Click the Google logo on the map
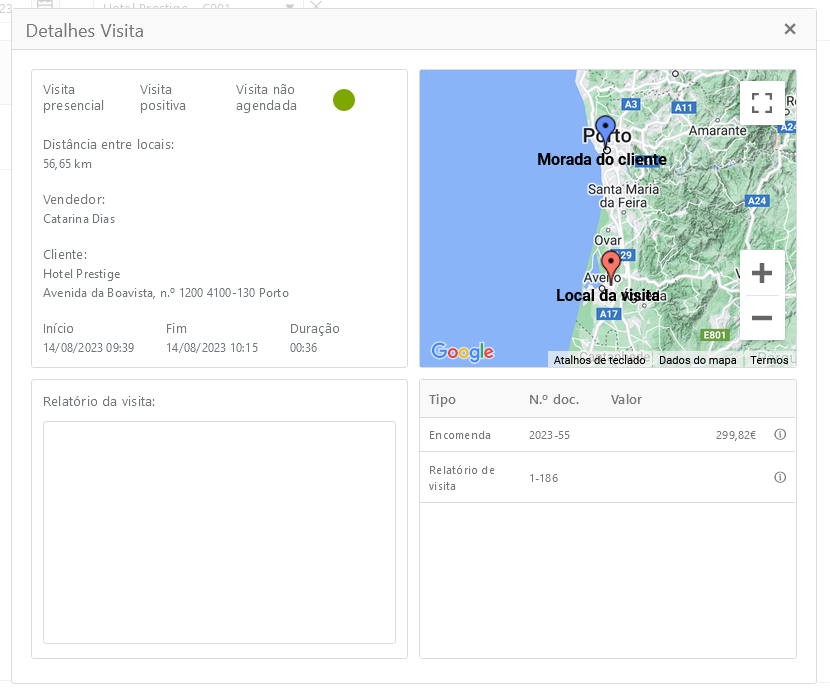This screenshot has width=830, height=692. coord(462,352)
